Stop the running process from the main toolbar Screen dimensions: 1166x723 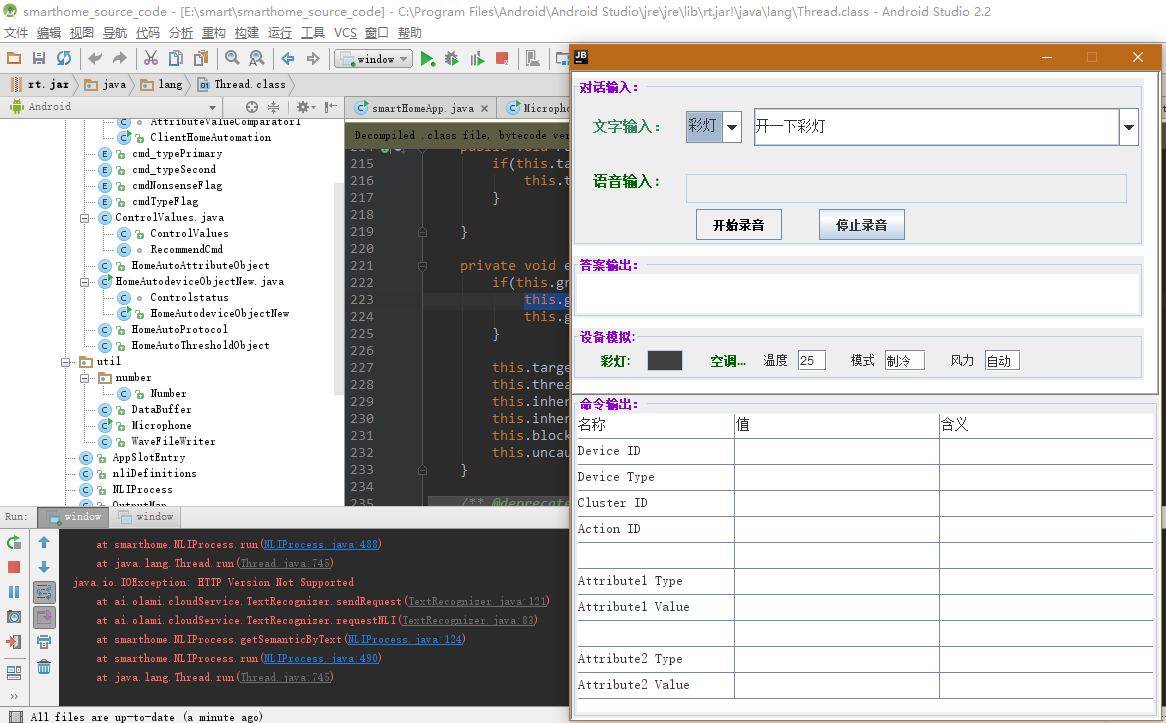click(x=502, y=59)
